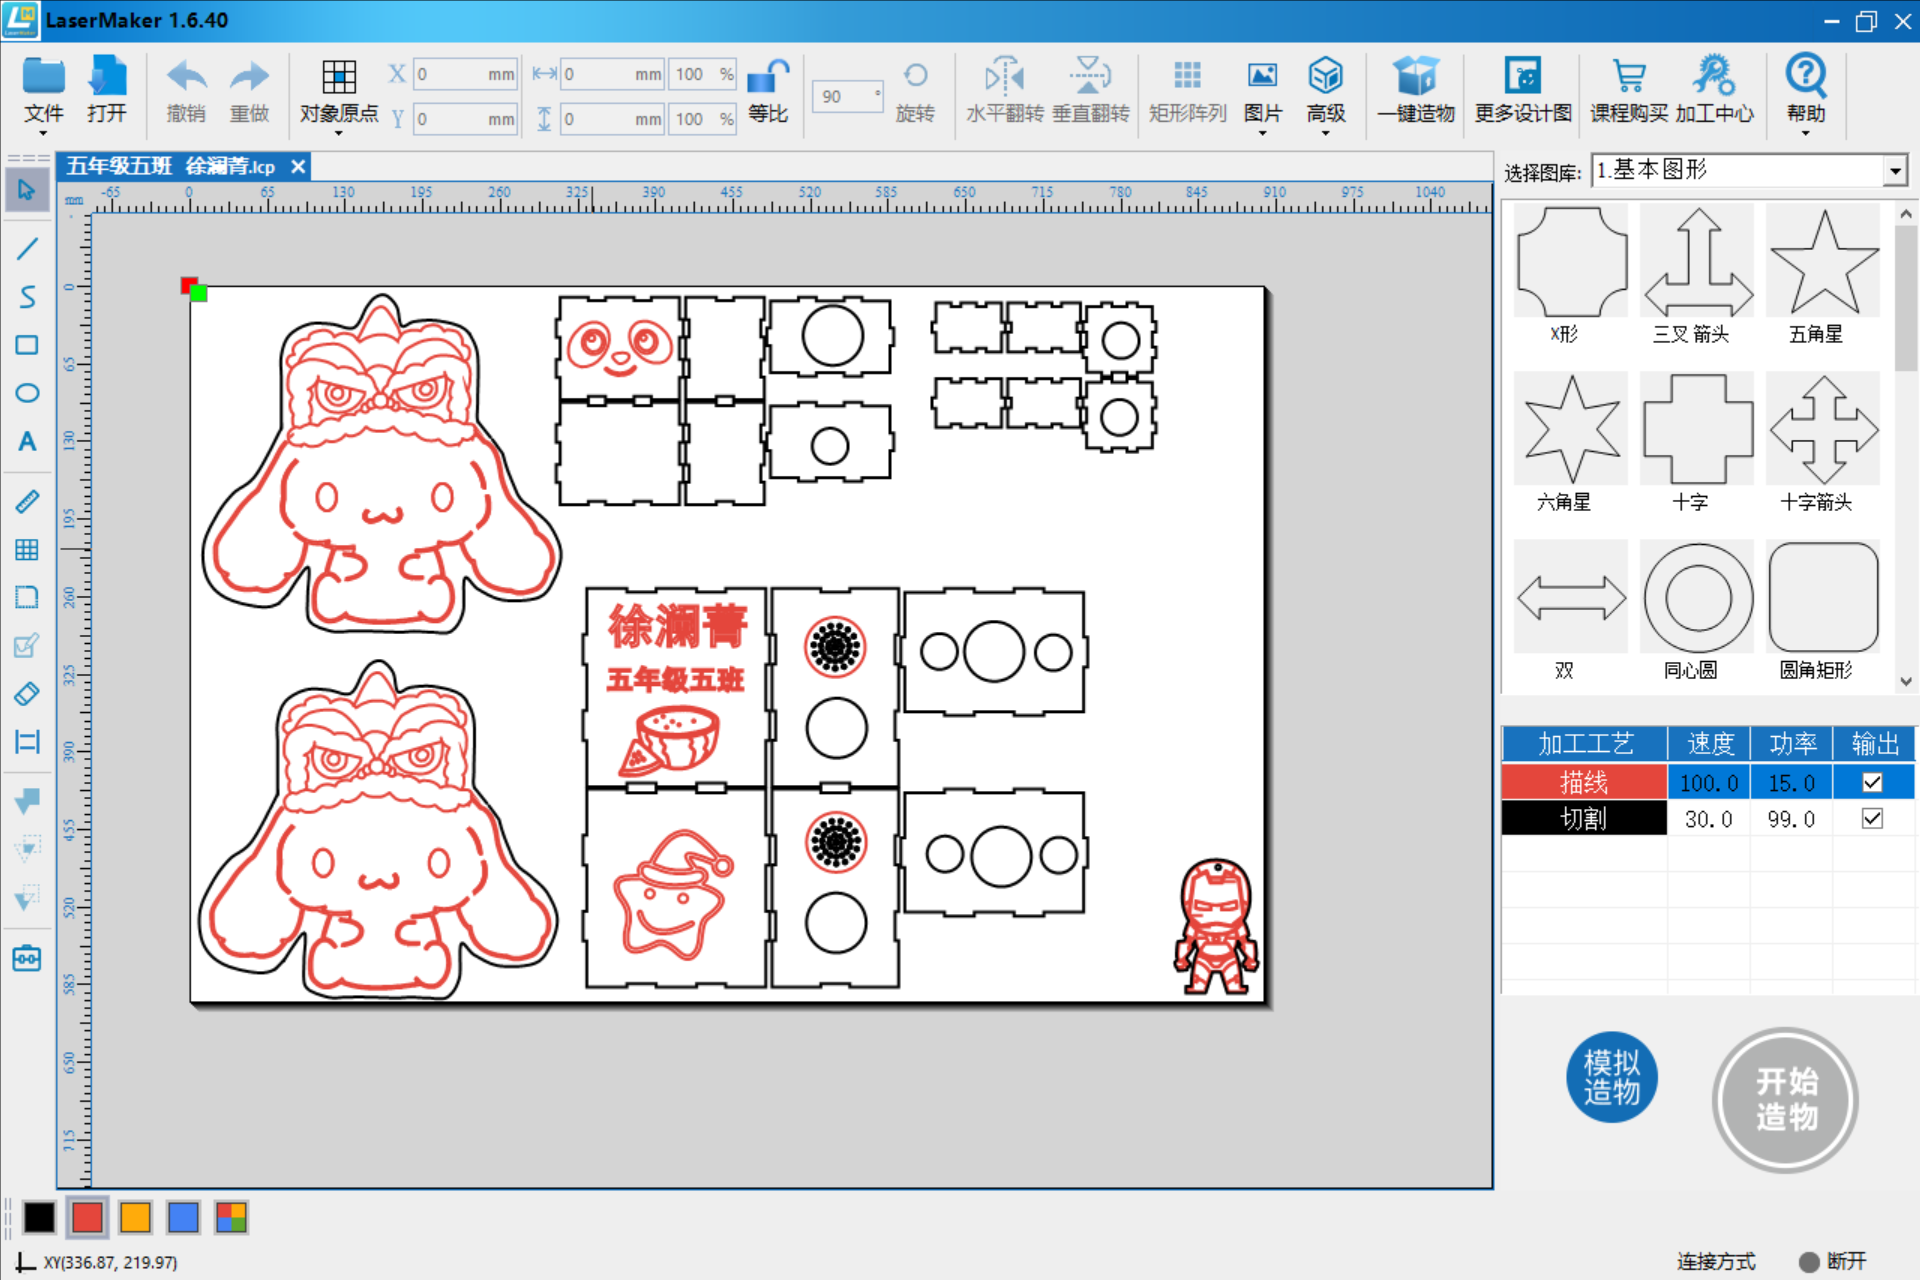Expand the 选择图库 library dropdown

1895,172
